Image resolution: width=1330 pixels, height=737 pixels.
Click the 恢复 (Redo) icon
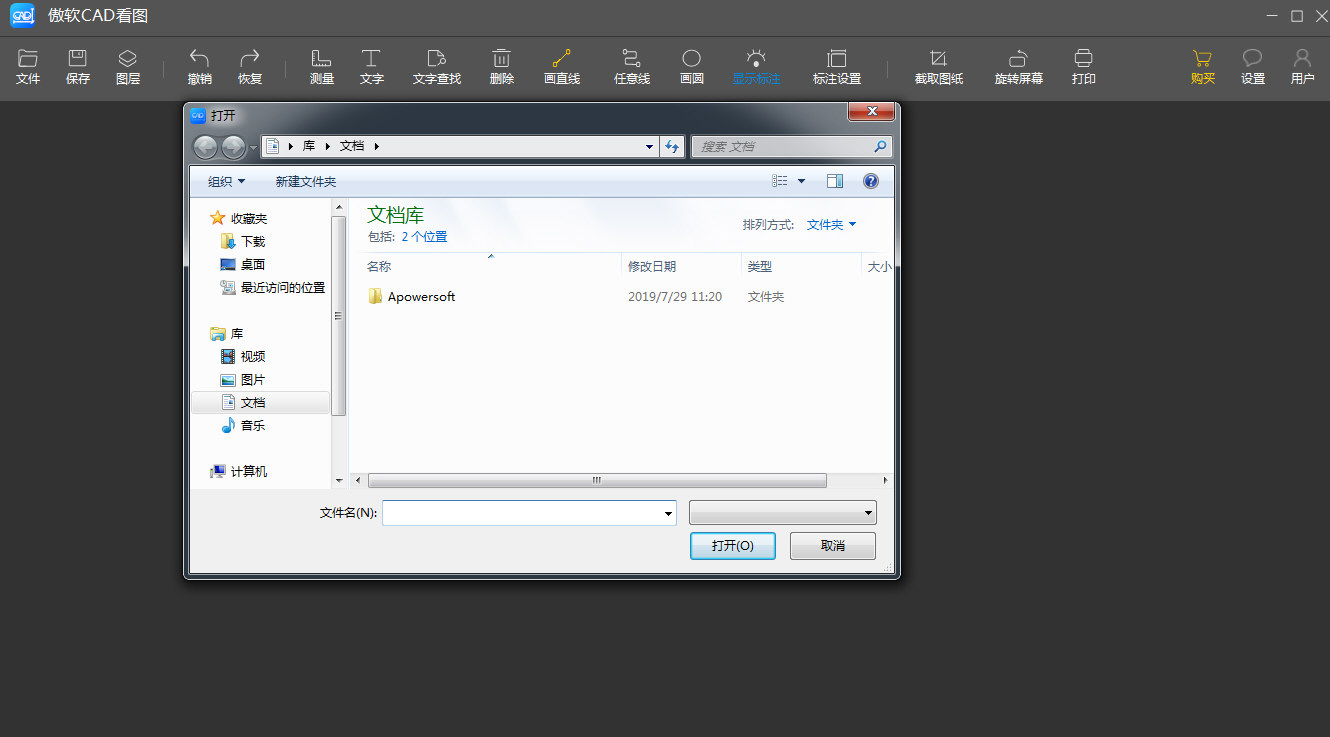coord(250,67)
